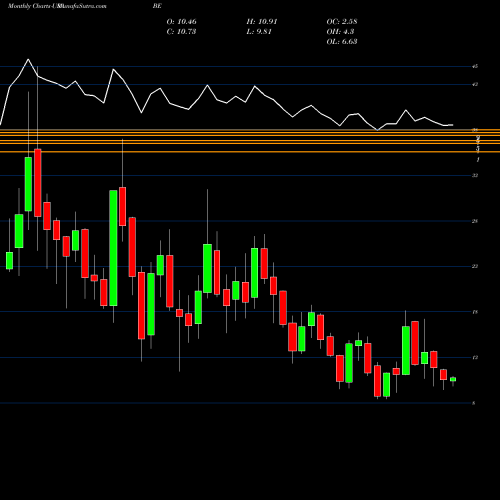The height and width of the screenshot is (500, 500).
Task: Click the '18' price axis label
Action: (x=475, y=312)
